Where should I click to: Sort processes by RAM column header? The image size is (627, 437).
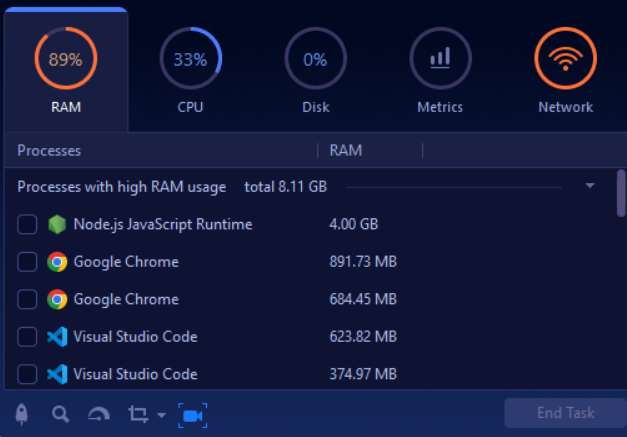point(346,151)
